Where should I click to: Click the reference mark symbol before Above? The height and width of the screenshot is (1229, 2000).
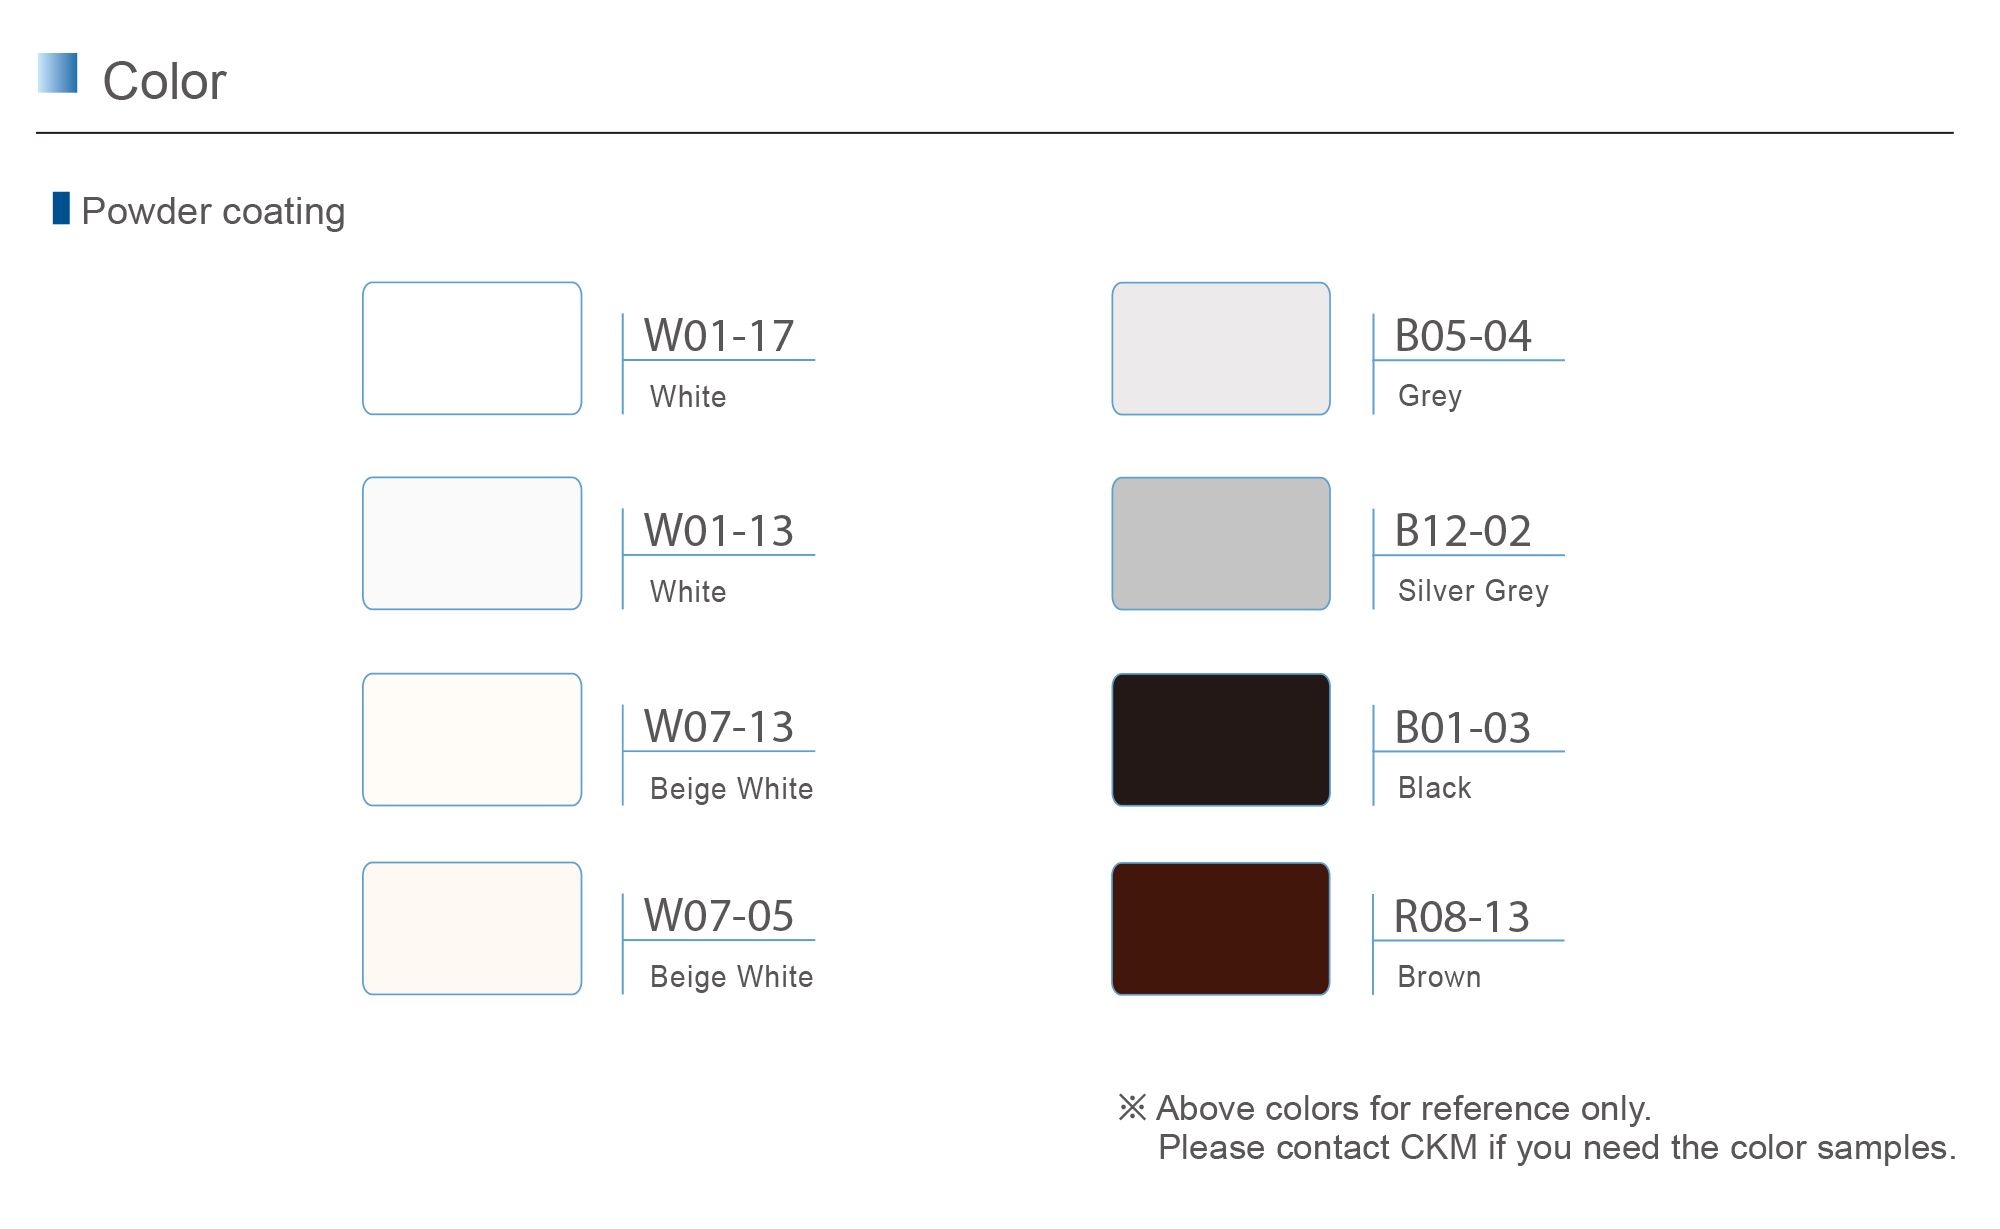click(1132, 1107)
